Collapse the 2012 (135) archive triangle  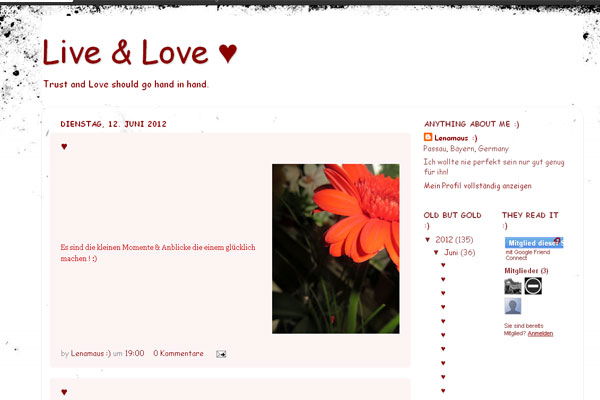tap(428, 240)
